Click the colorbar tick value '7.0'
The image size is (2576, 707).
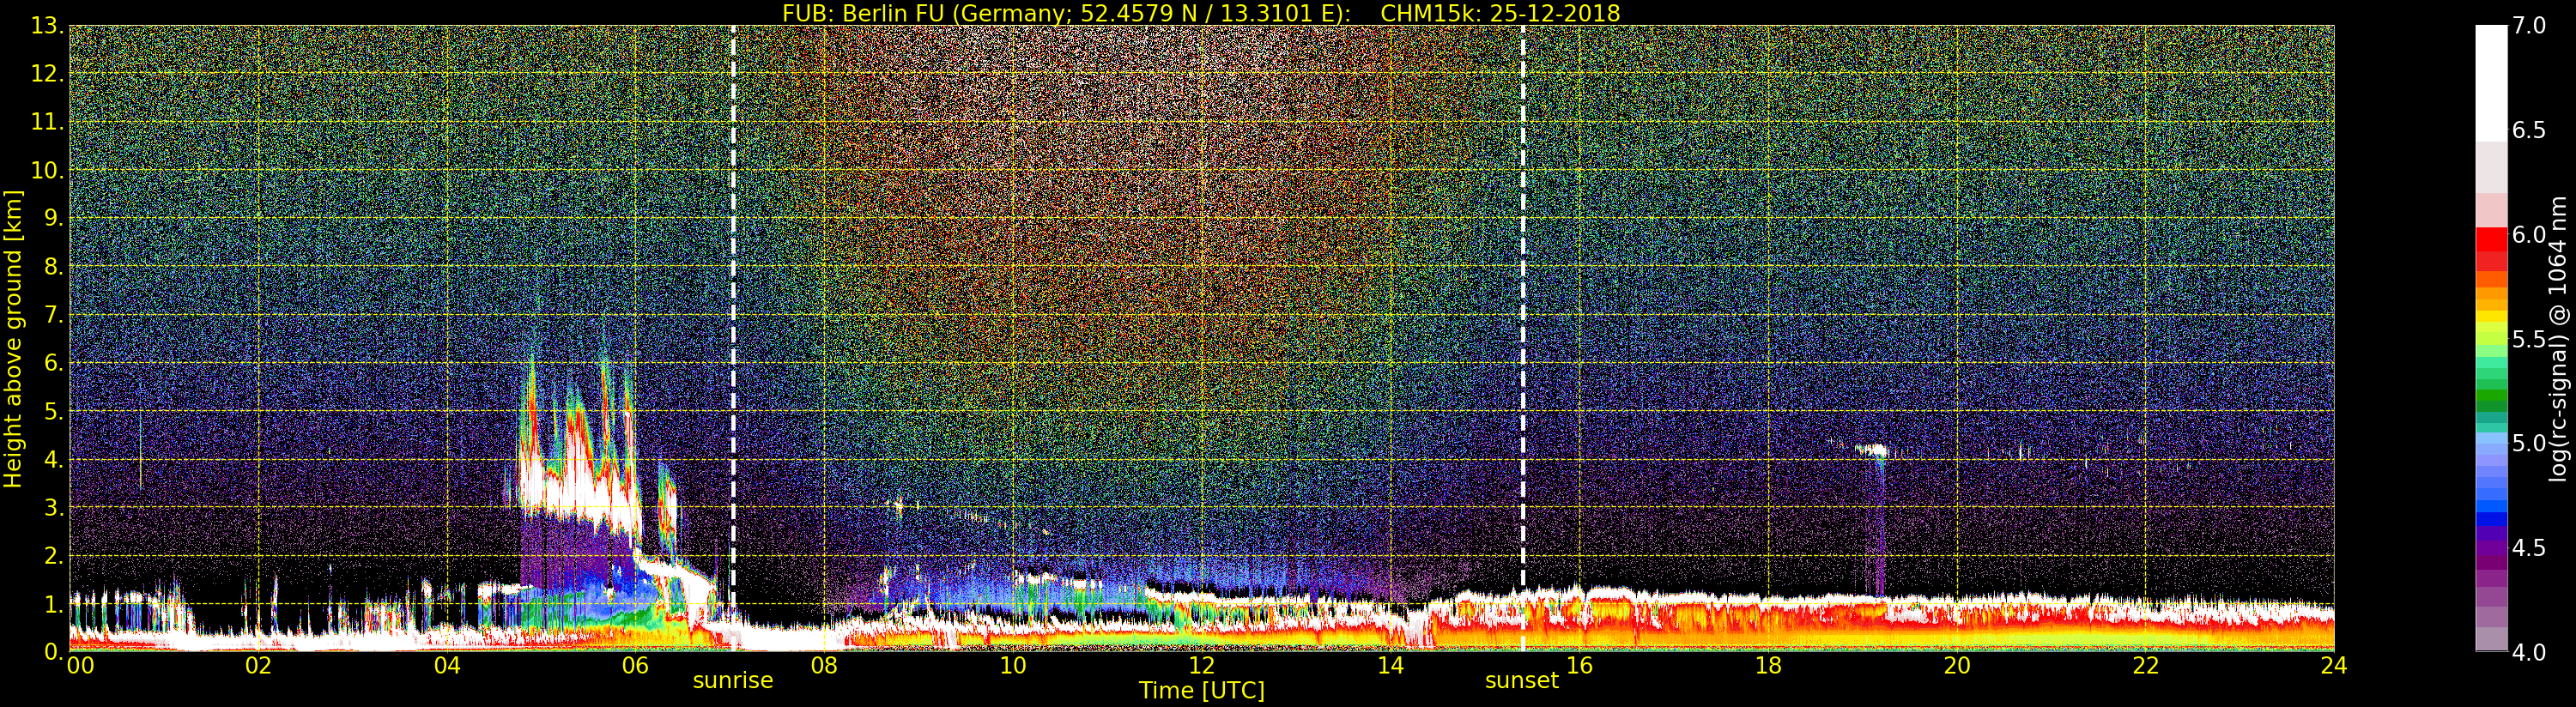pyautogui.click(x=2529, y=26)
